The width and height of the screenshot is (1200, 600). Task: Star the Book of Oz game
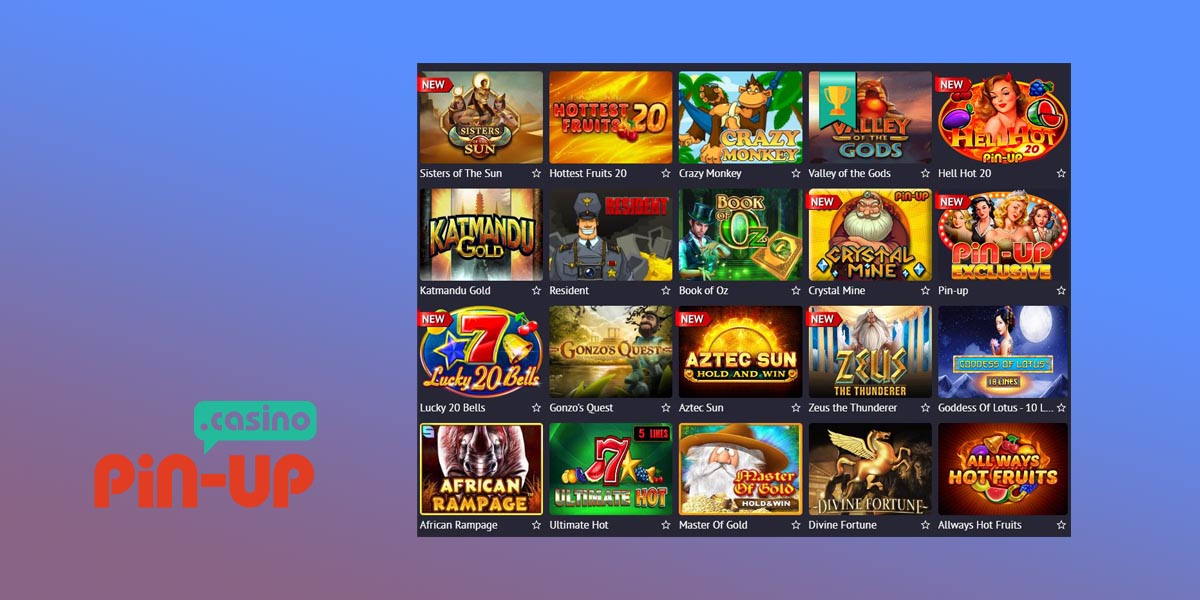click(x=796, y=291)
